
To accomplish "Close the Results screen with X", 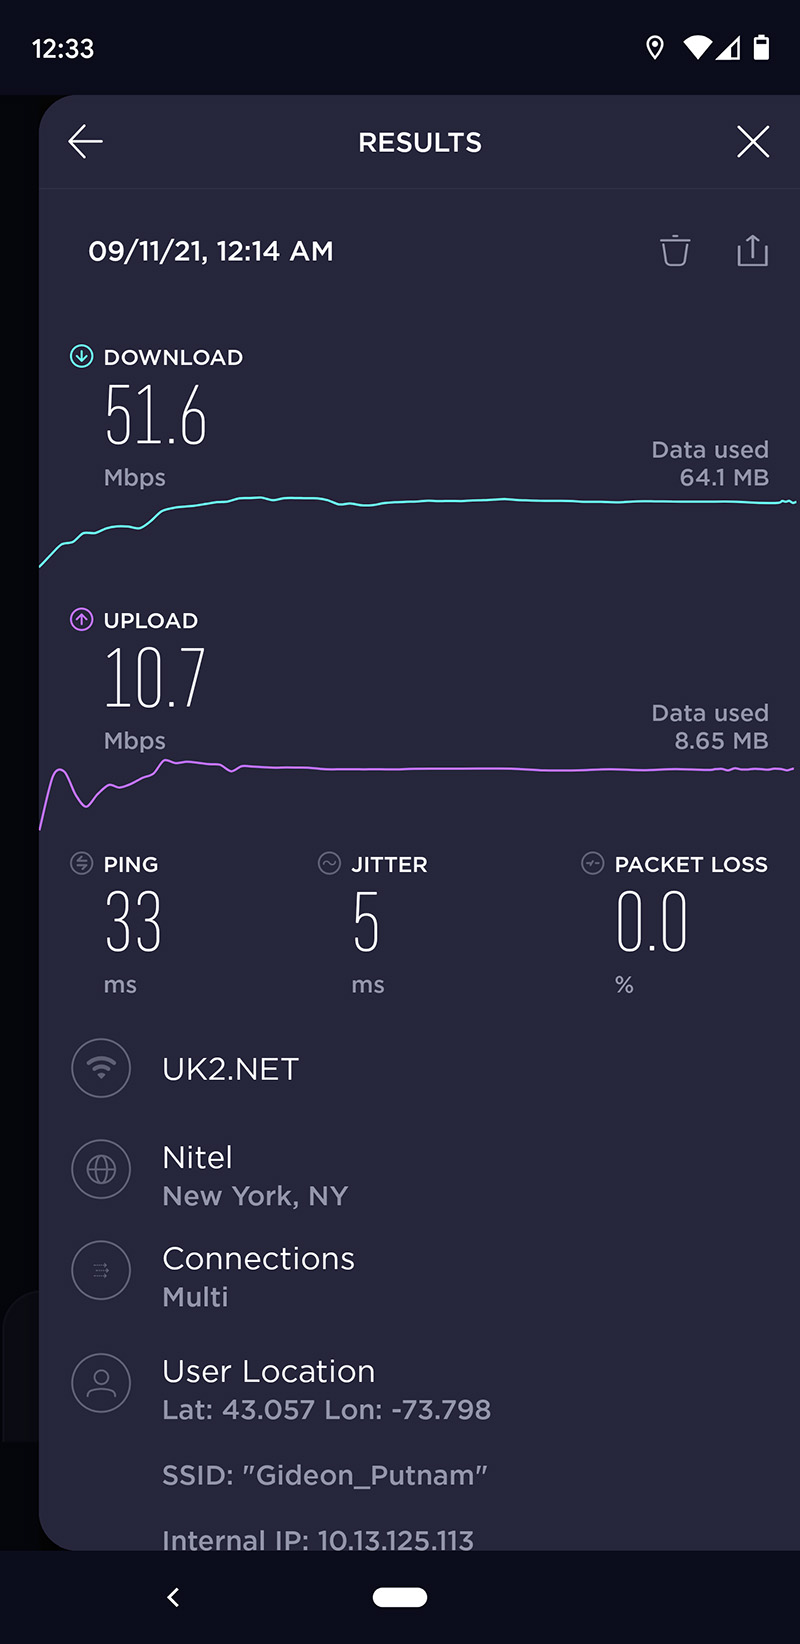I will (753, 142).
